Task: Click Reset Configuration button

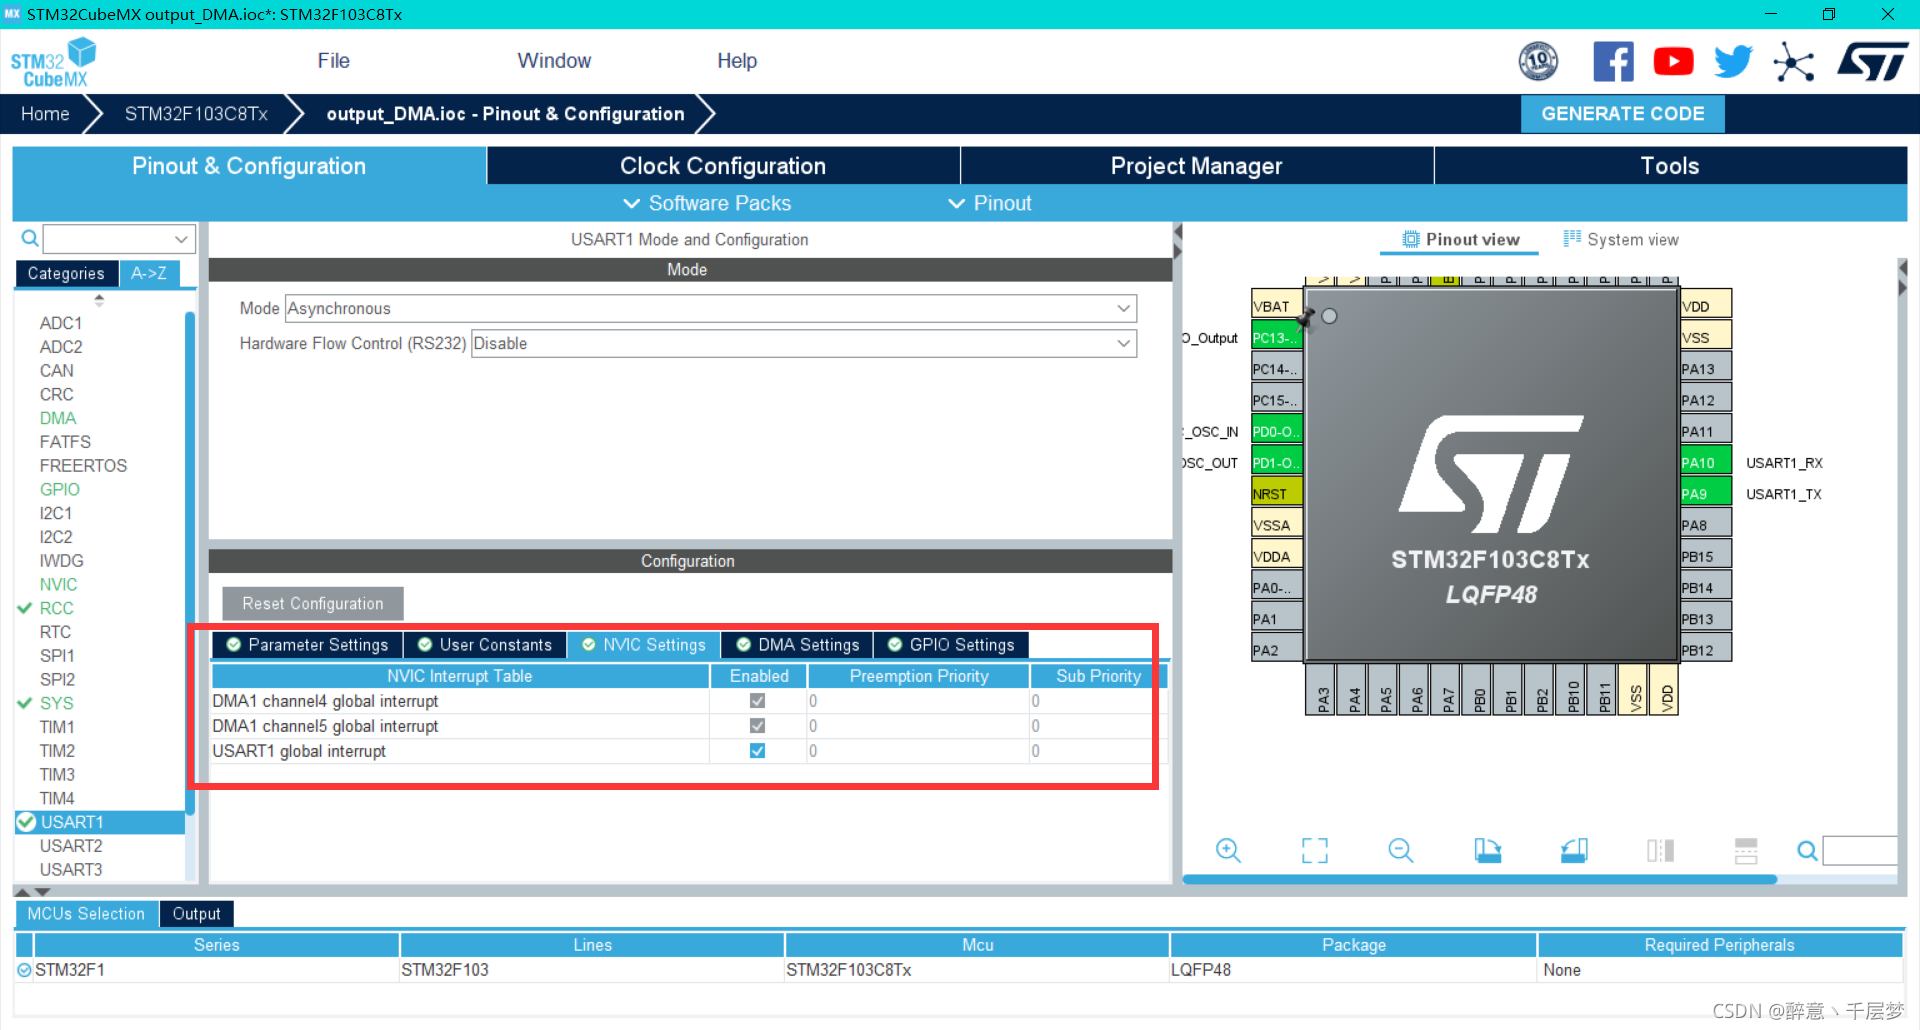Action: coord(313,604)
